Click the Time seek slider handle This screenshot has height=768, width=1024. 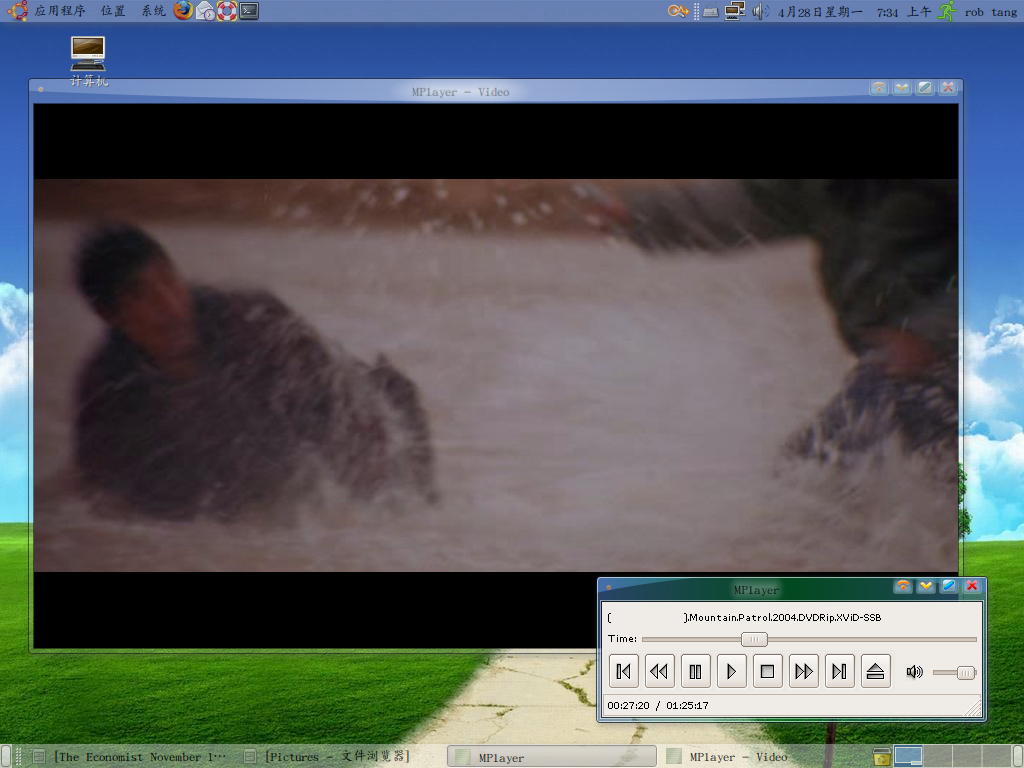[754, 639]
